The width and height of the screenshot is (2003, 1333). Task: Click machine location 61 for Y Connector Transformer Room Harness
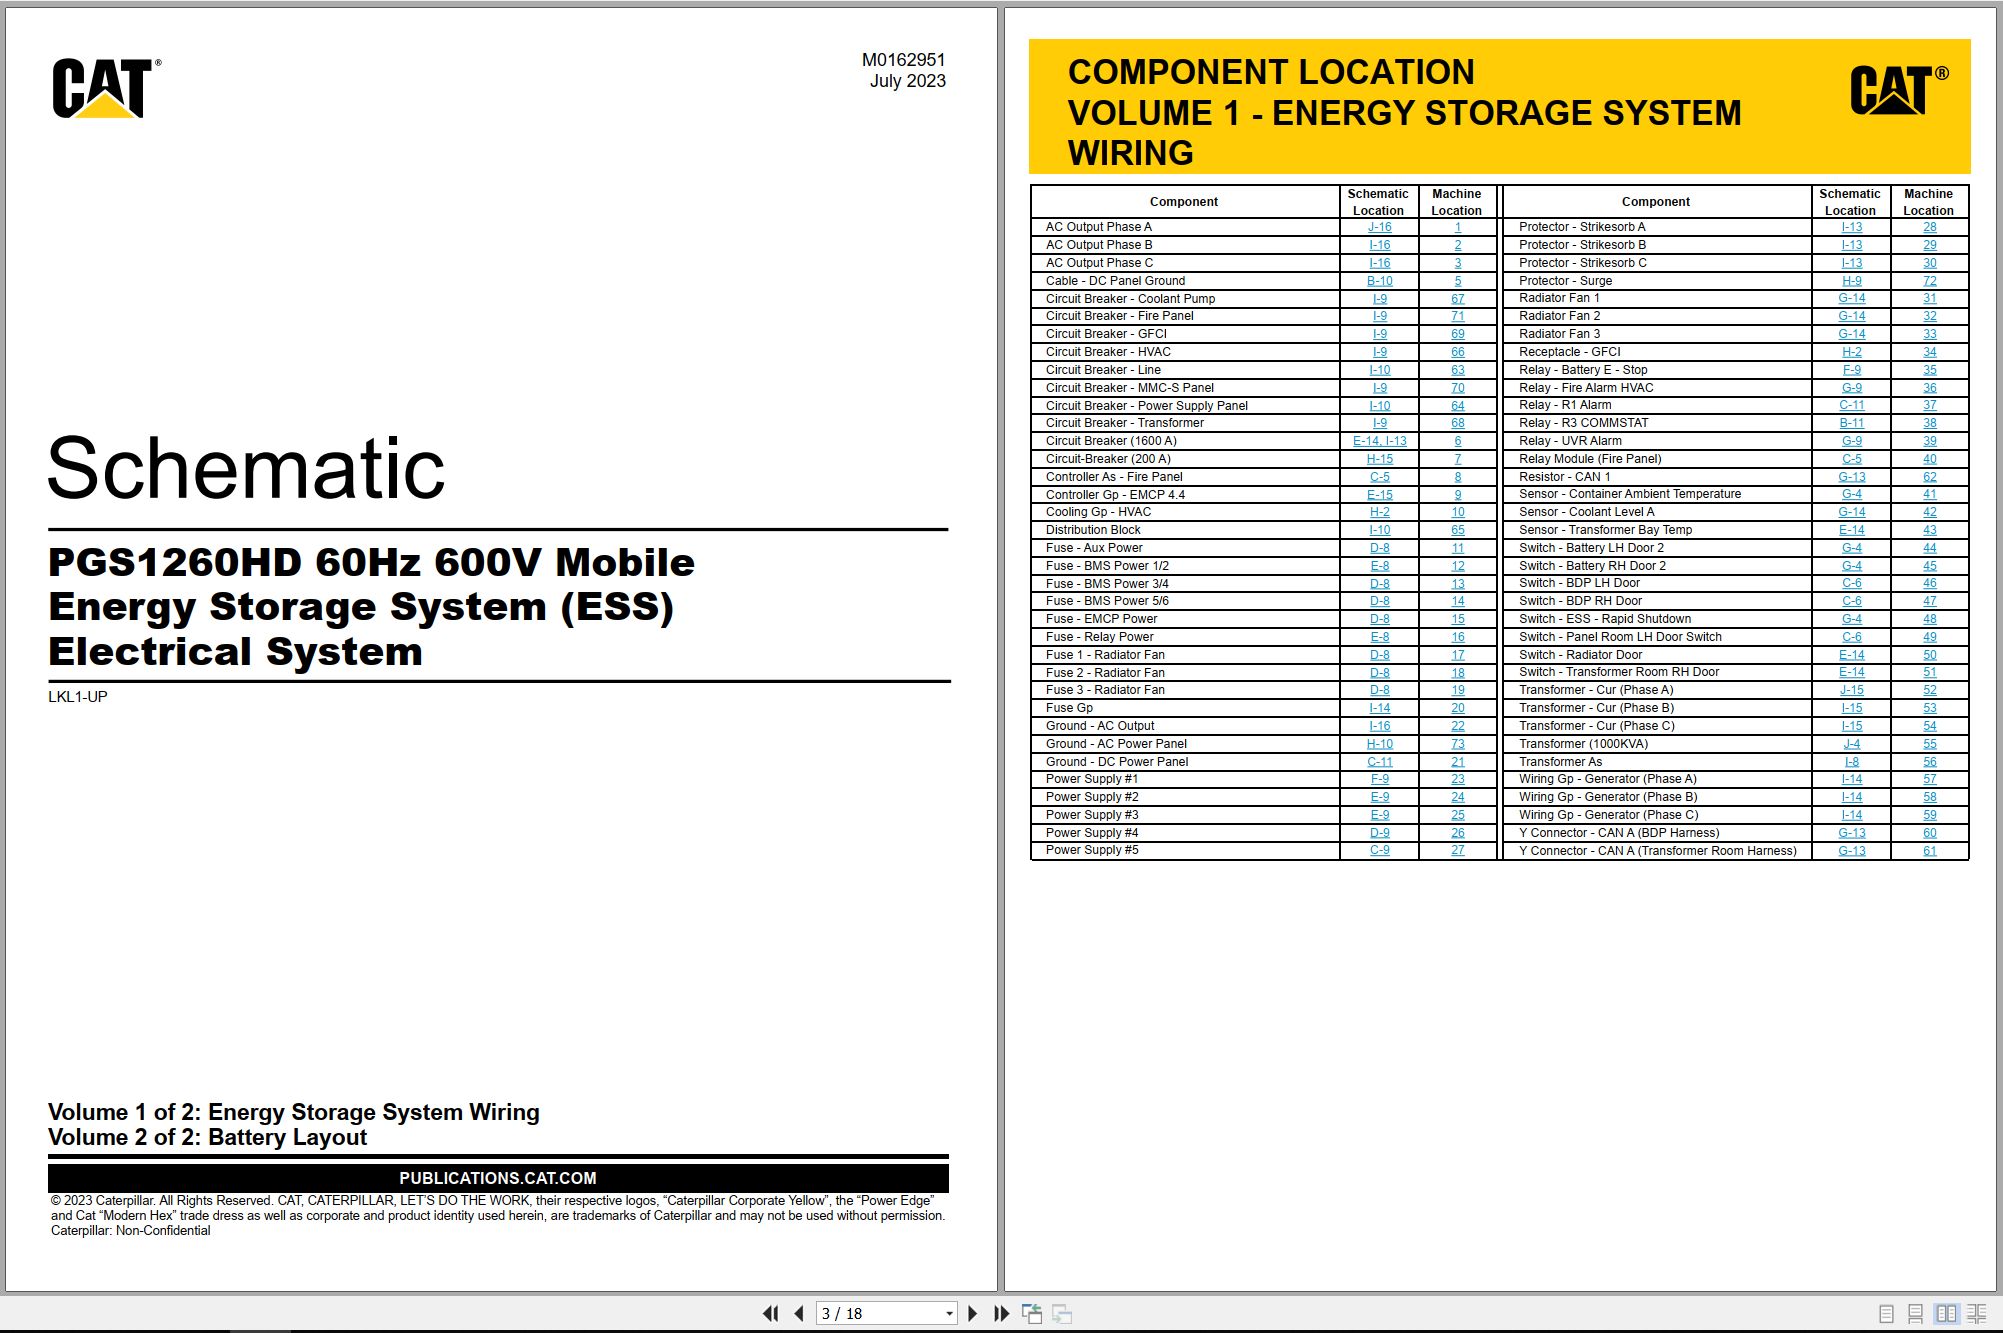(1930, 851)
